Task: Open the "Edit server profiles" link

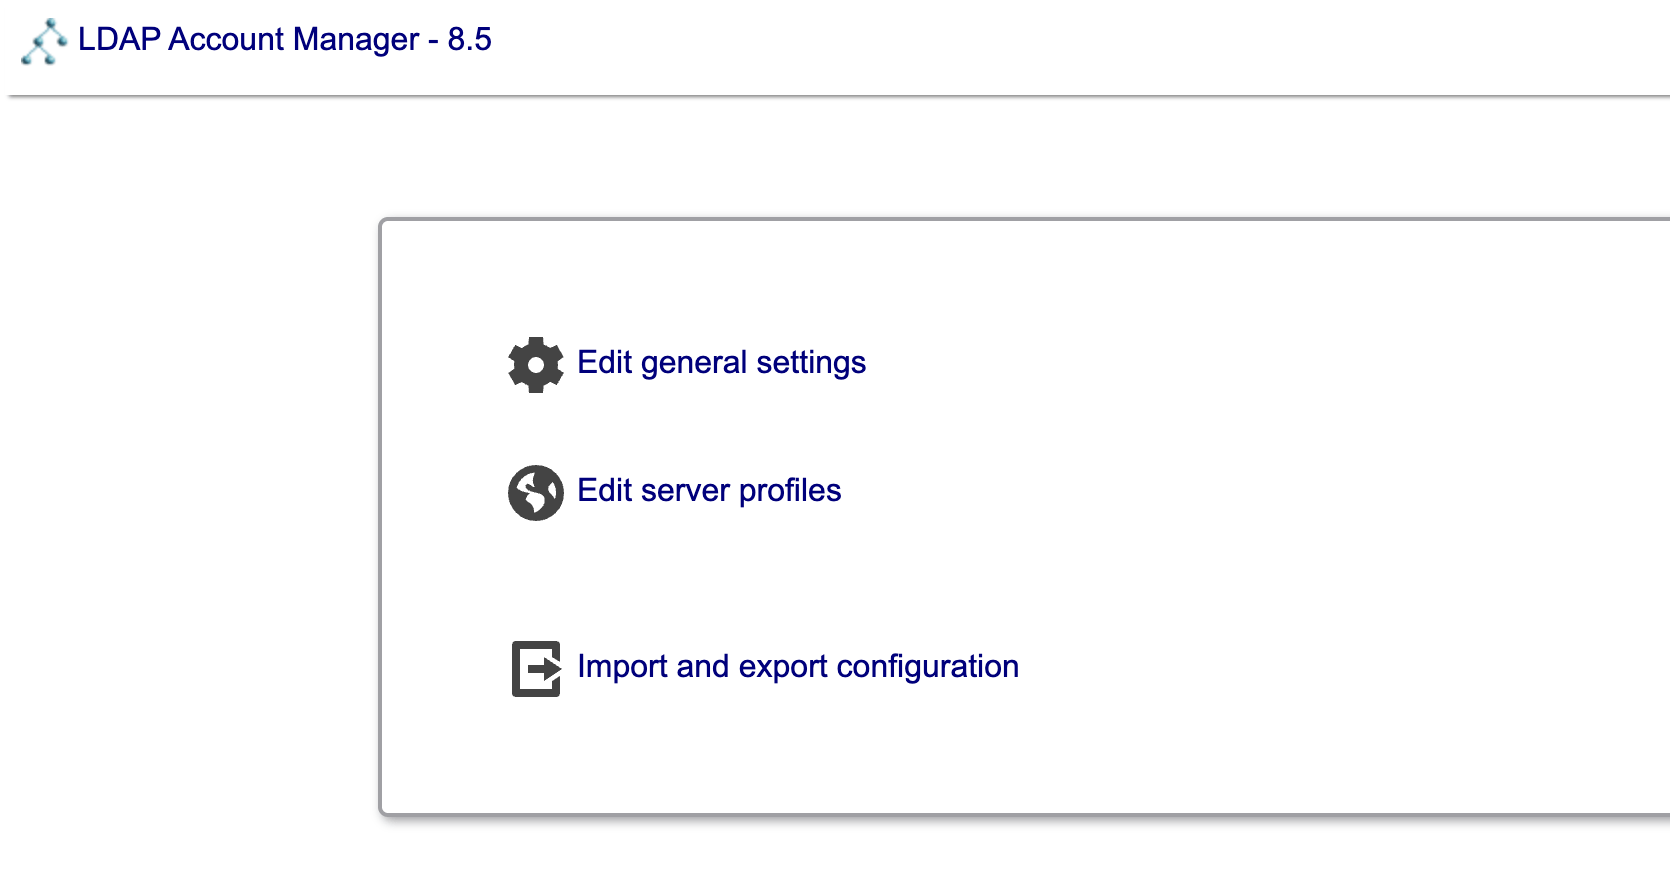Action: [709, 490]
